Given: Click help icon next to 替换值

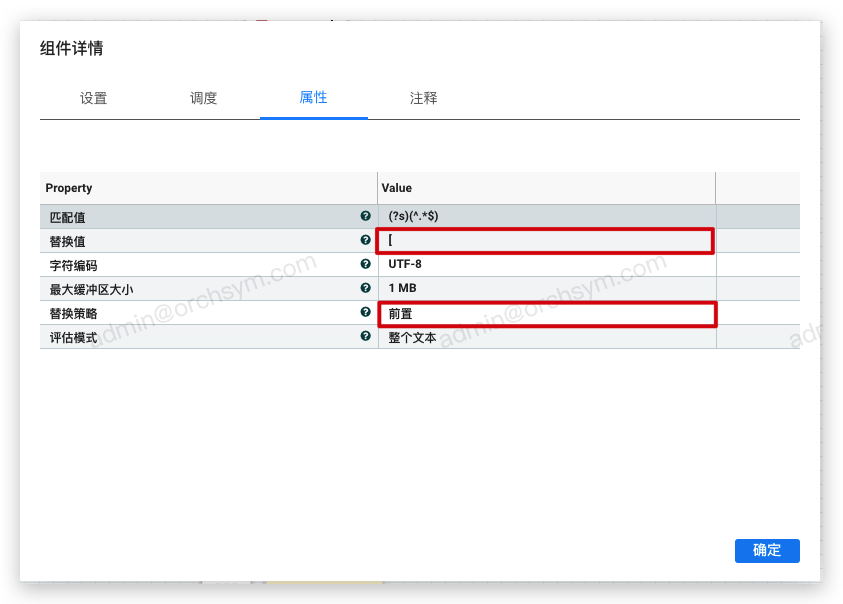Looking at the screenshot, I should pyautogui.click(x=366, y=240).
